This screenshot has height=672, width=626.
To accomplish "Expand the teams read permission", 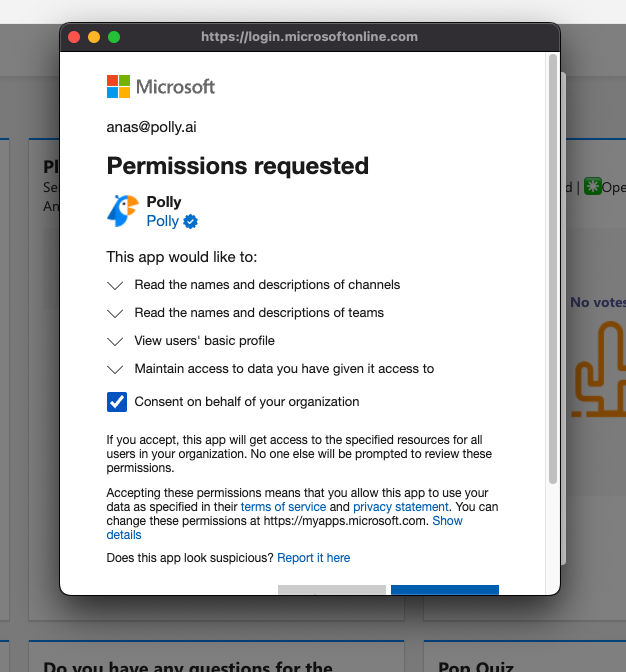I will point(116,313).
